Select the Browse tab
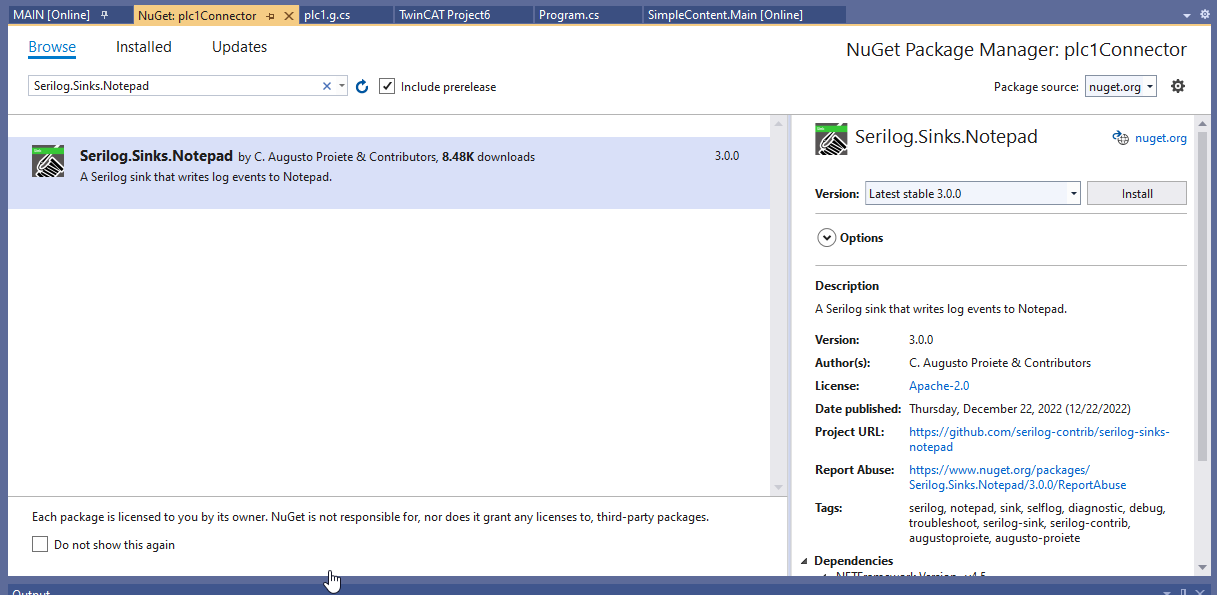Viewport: 1217px width, 595px height. tap(52, 47)
